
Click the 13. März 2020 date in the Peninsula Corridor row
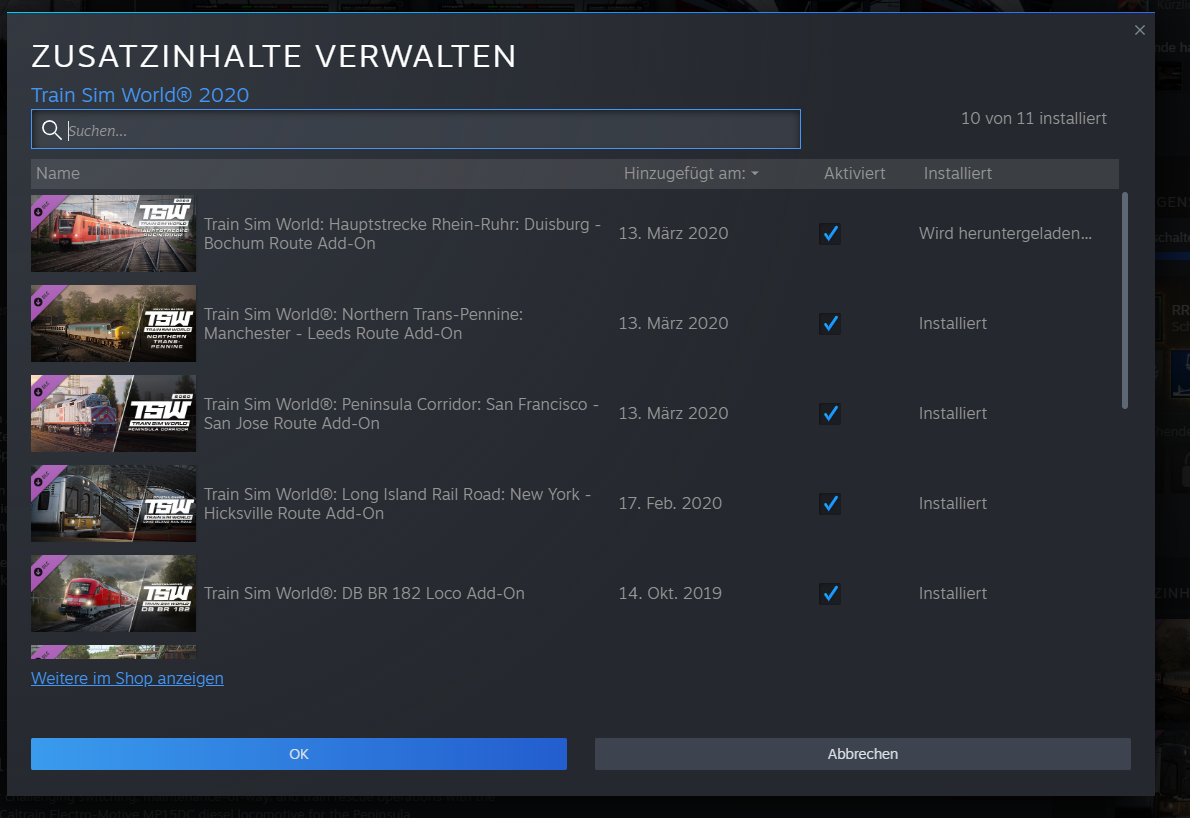(x=673, y=414)
